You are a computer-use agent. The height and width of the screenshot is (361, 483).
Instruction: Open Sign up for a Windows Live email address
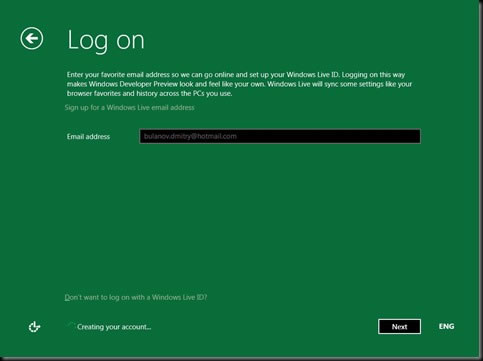pos(129,107)
